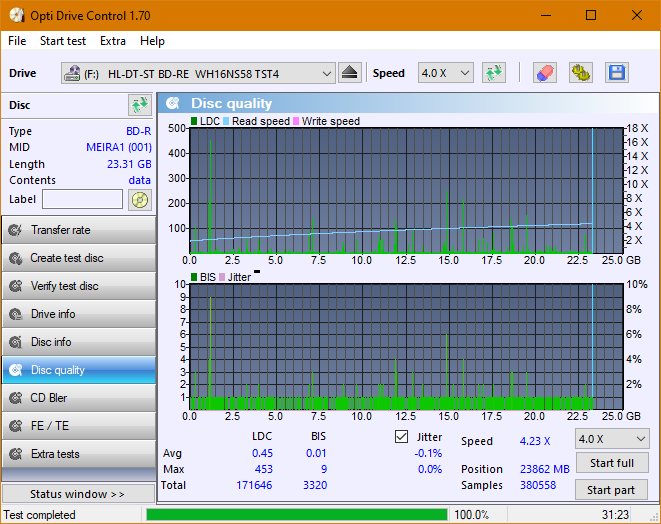Open the Speed dropdown in toolbar
The width and height of the screenshot is (661, 524).
tap(445, 73)
